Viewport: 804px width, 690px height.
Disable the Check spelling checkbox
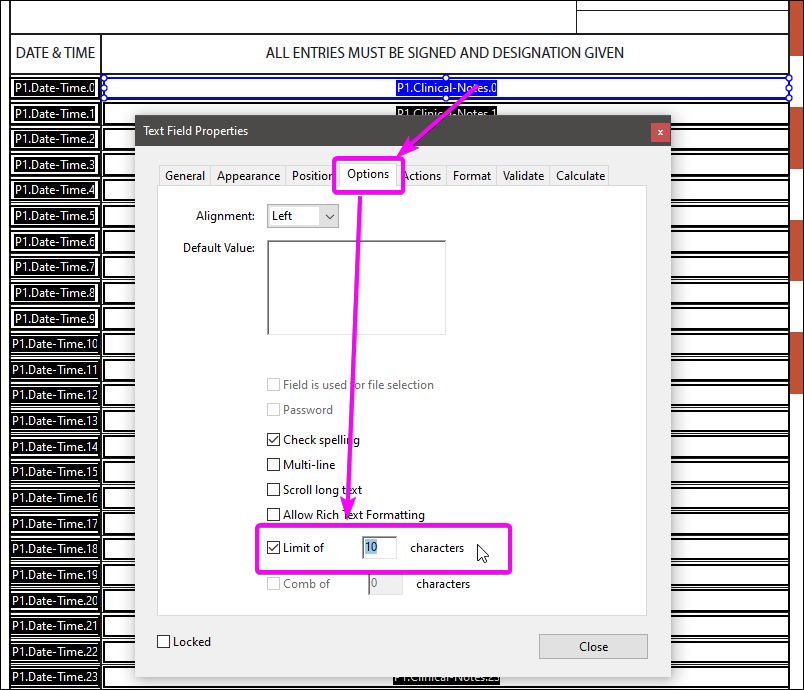(x=274, y=439)
